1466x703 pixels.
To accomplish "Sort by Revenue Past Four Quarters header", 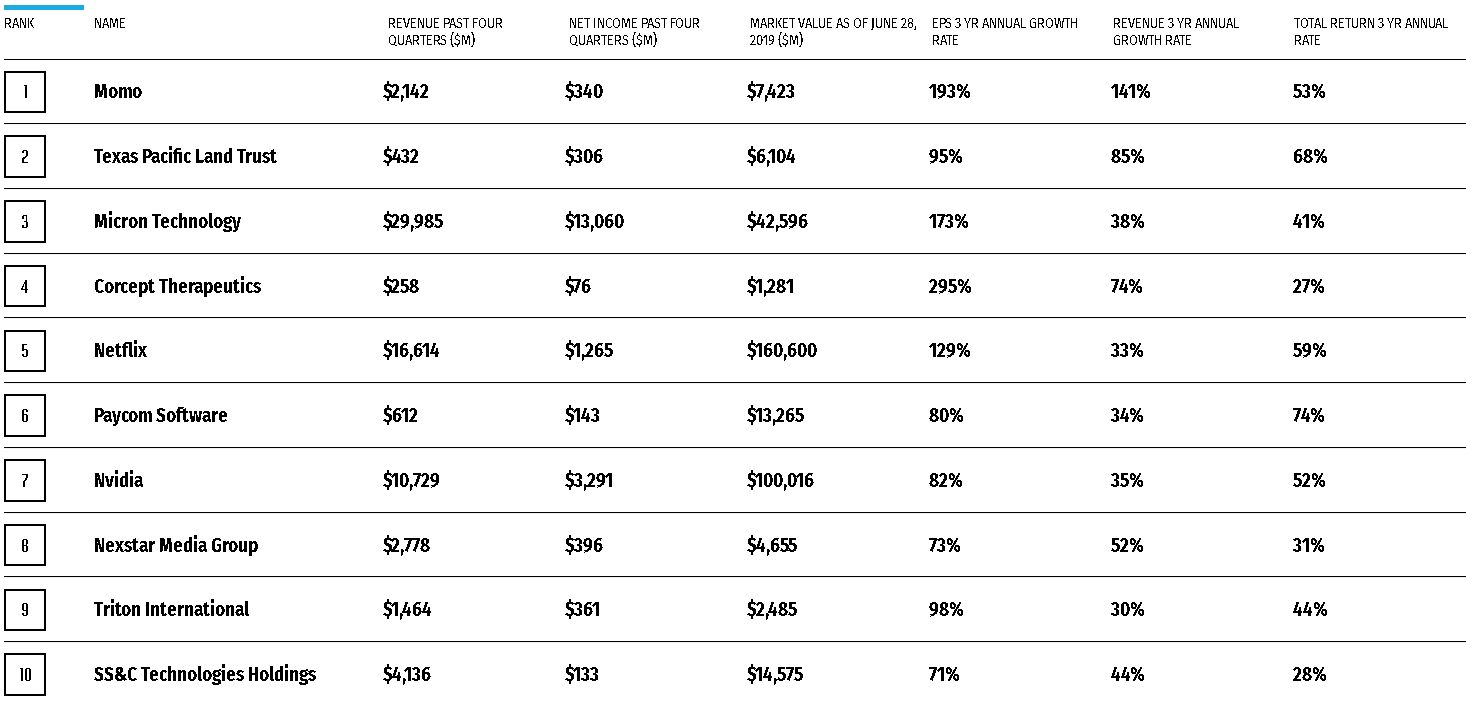I will click(x=445, y=31).
